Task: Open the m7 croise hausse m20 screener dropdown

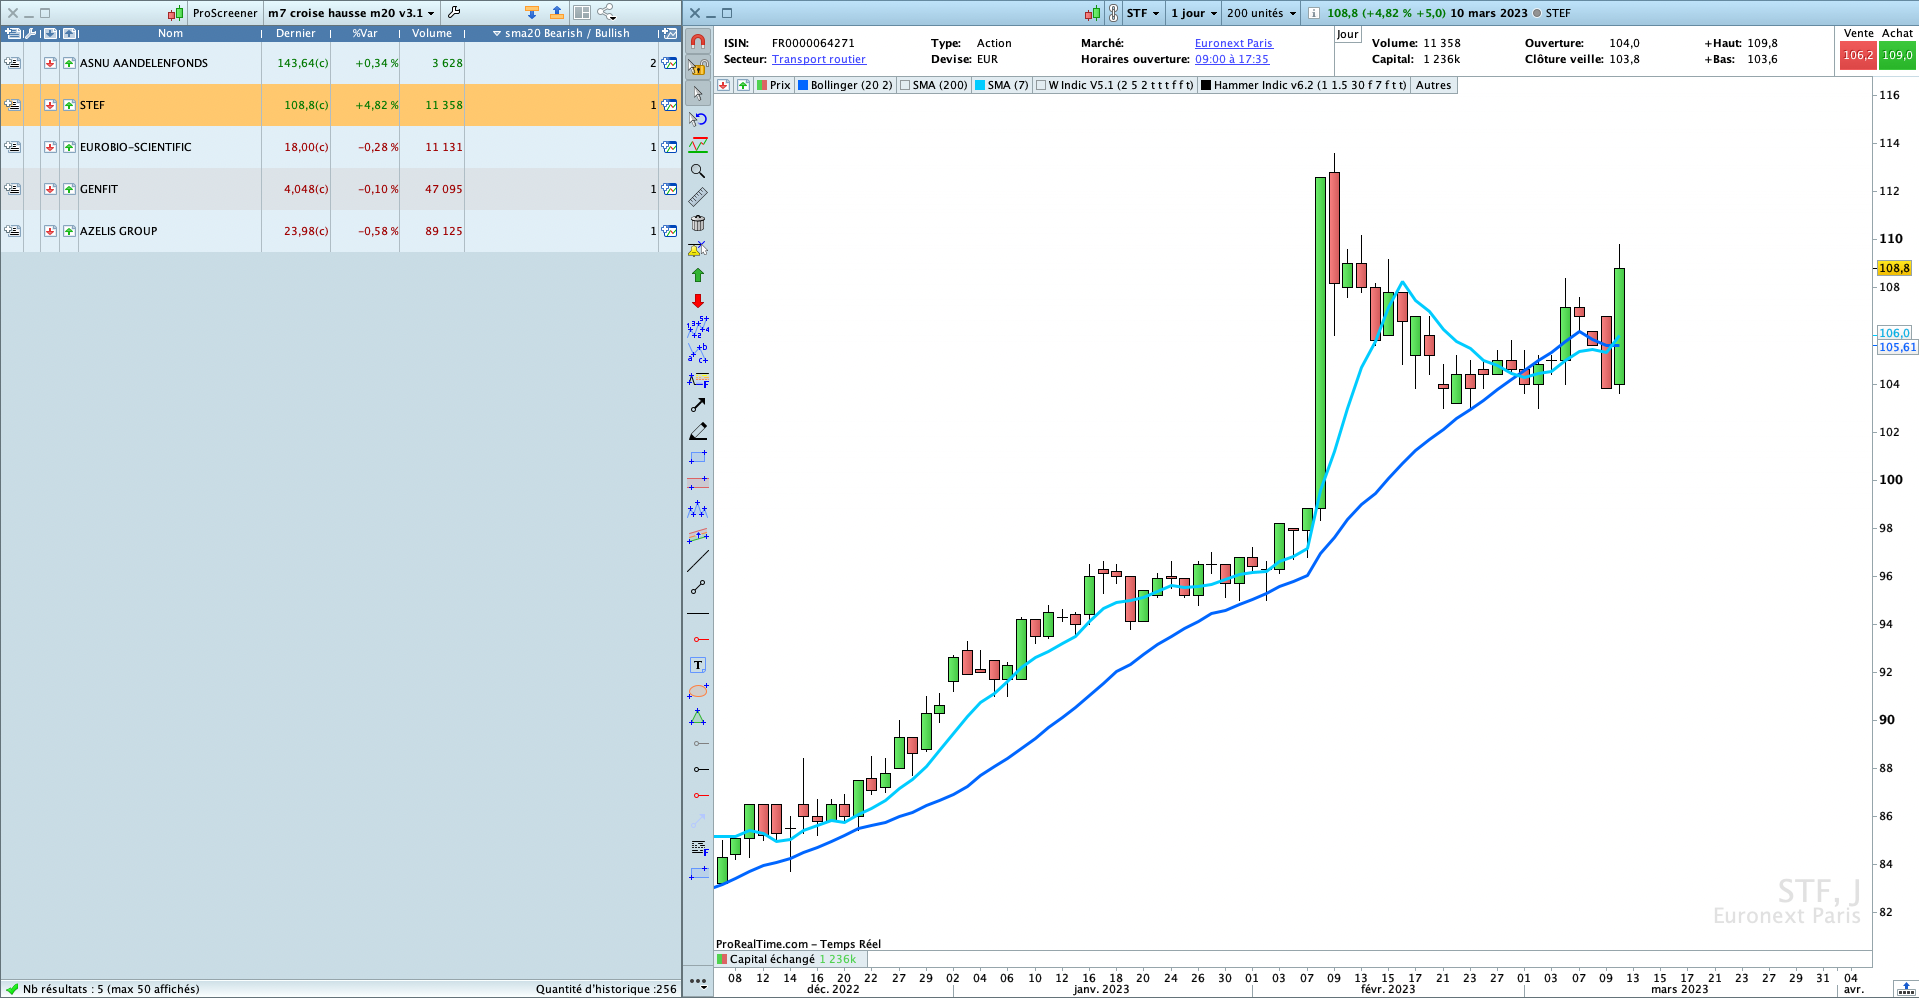Action: [351, 13]
